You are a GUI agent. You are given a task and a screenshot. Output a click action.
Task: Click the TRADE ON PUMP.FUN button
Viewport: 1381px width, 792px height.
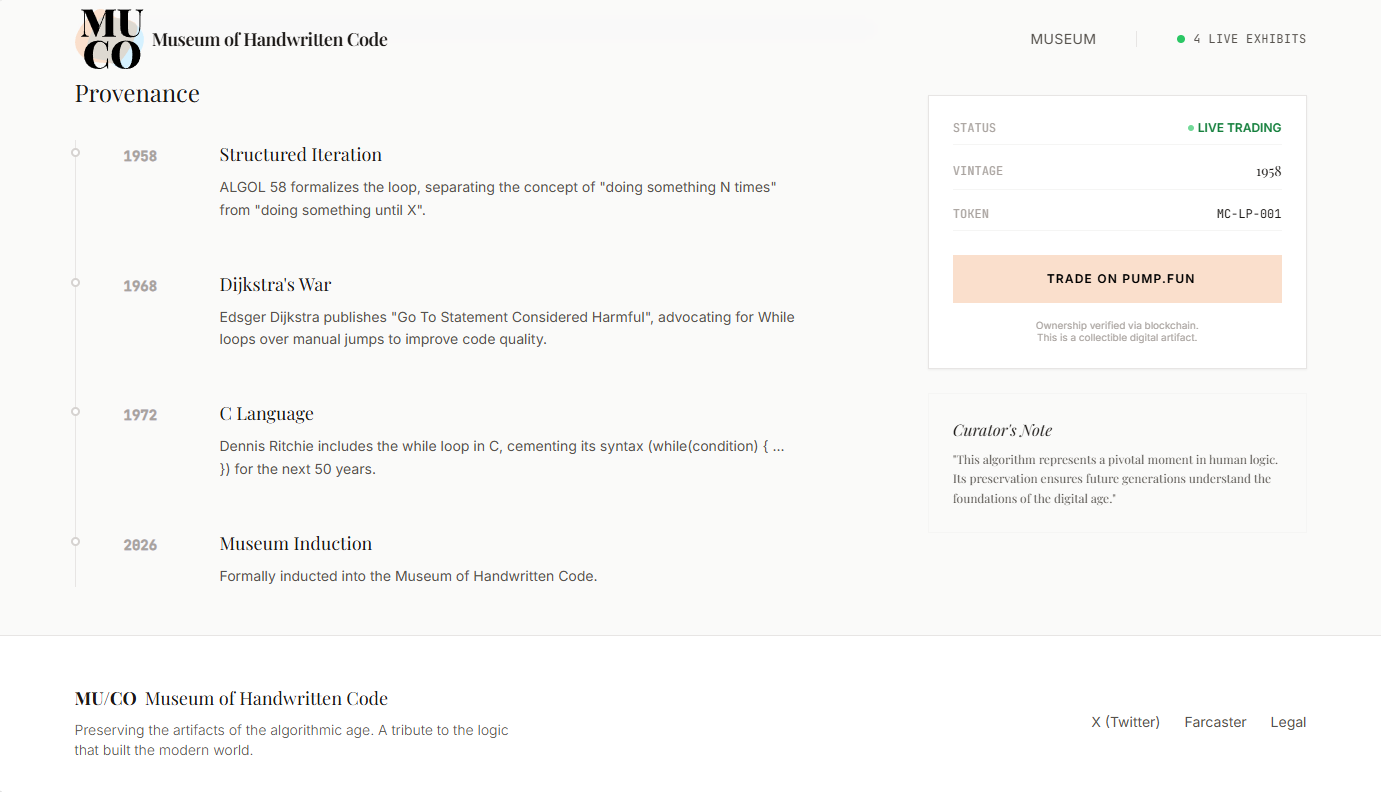pos(1117,278)
